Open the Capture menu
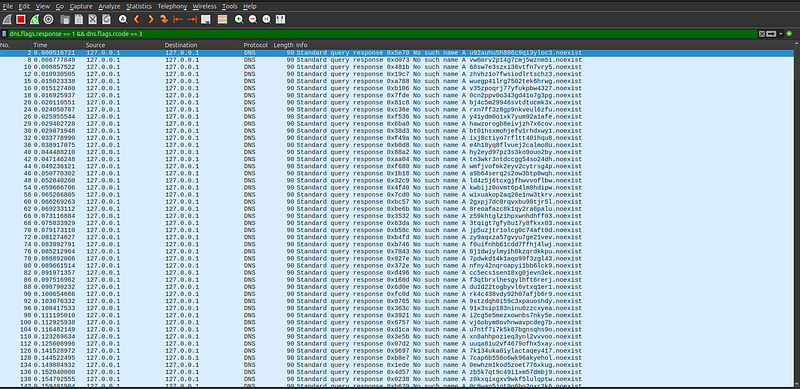The width and height of the screenshot is (800, 389). click(81, 6)
